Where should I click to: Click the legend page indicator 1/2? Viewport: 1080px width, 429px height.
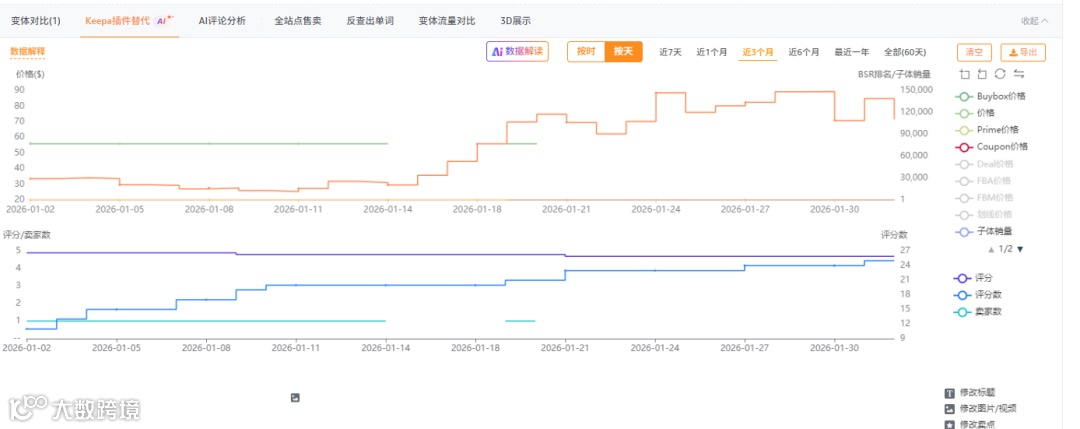click(1006, 249)
